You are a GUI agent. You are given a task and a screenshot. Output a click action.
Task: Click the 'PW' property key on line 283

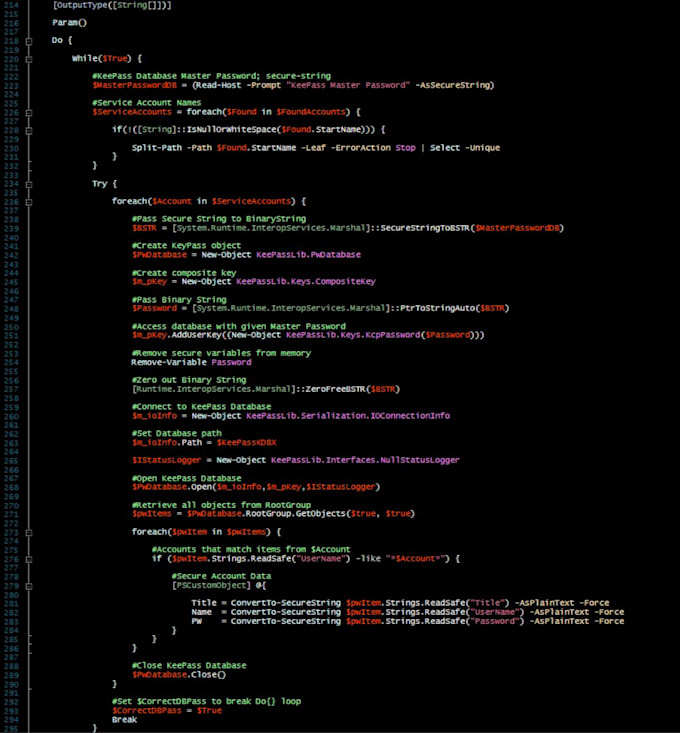coord(197,621)
